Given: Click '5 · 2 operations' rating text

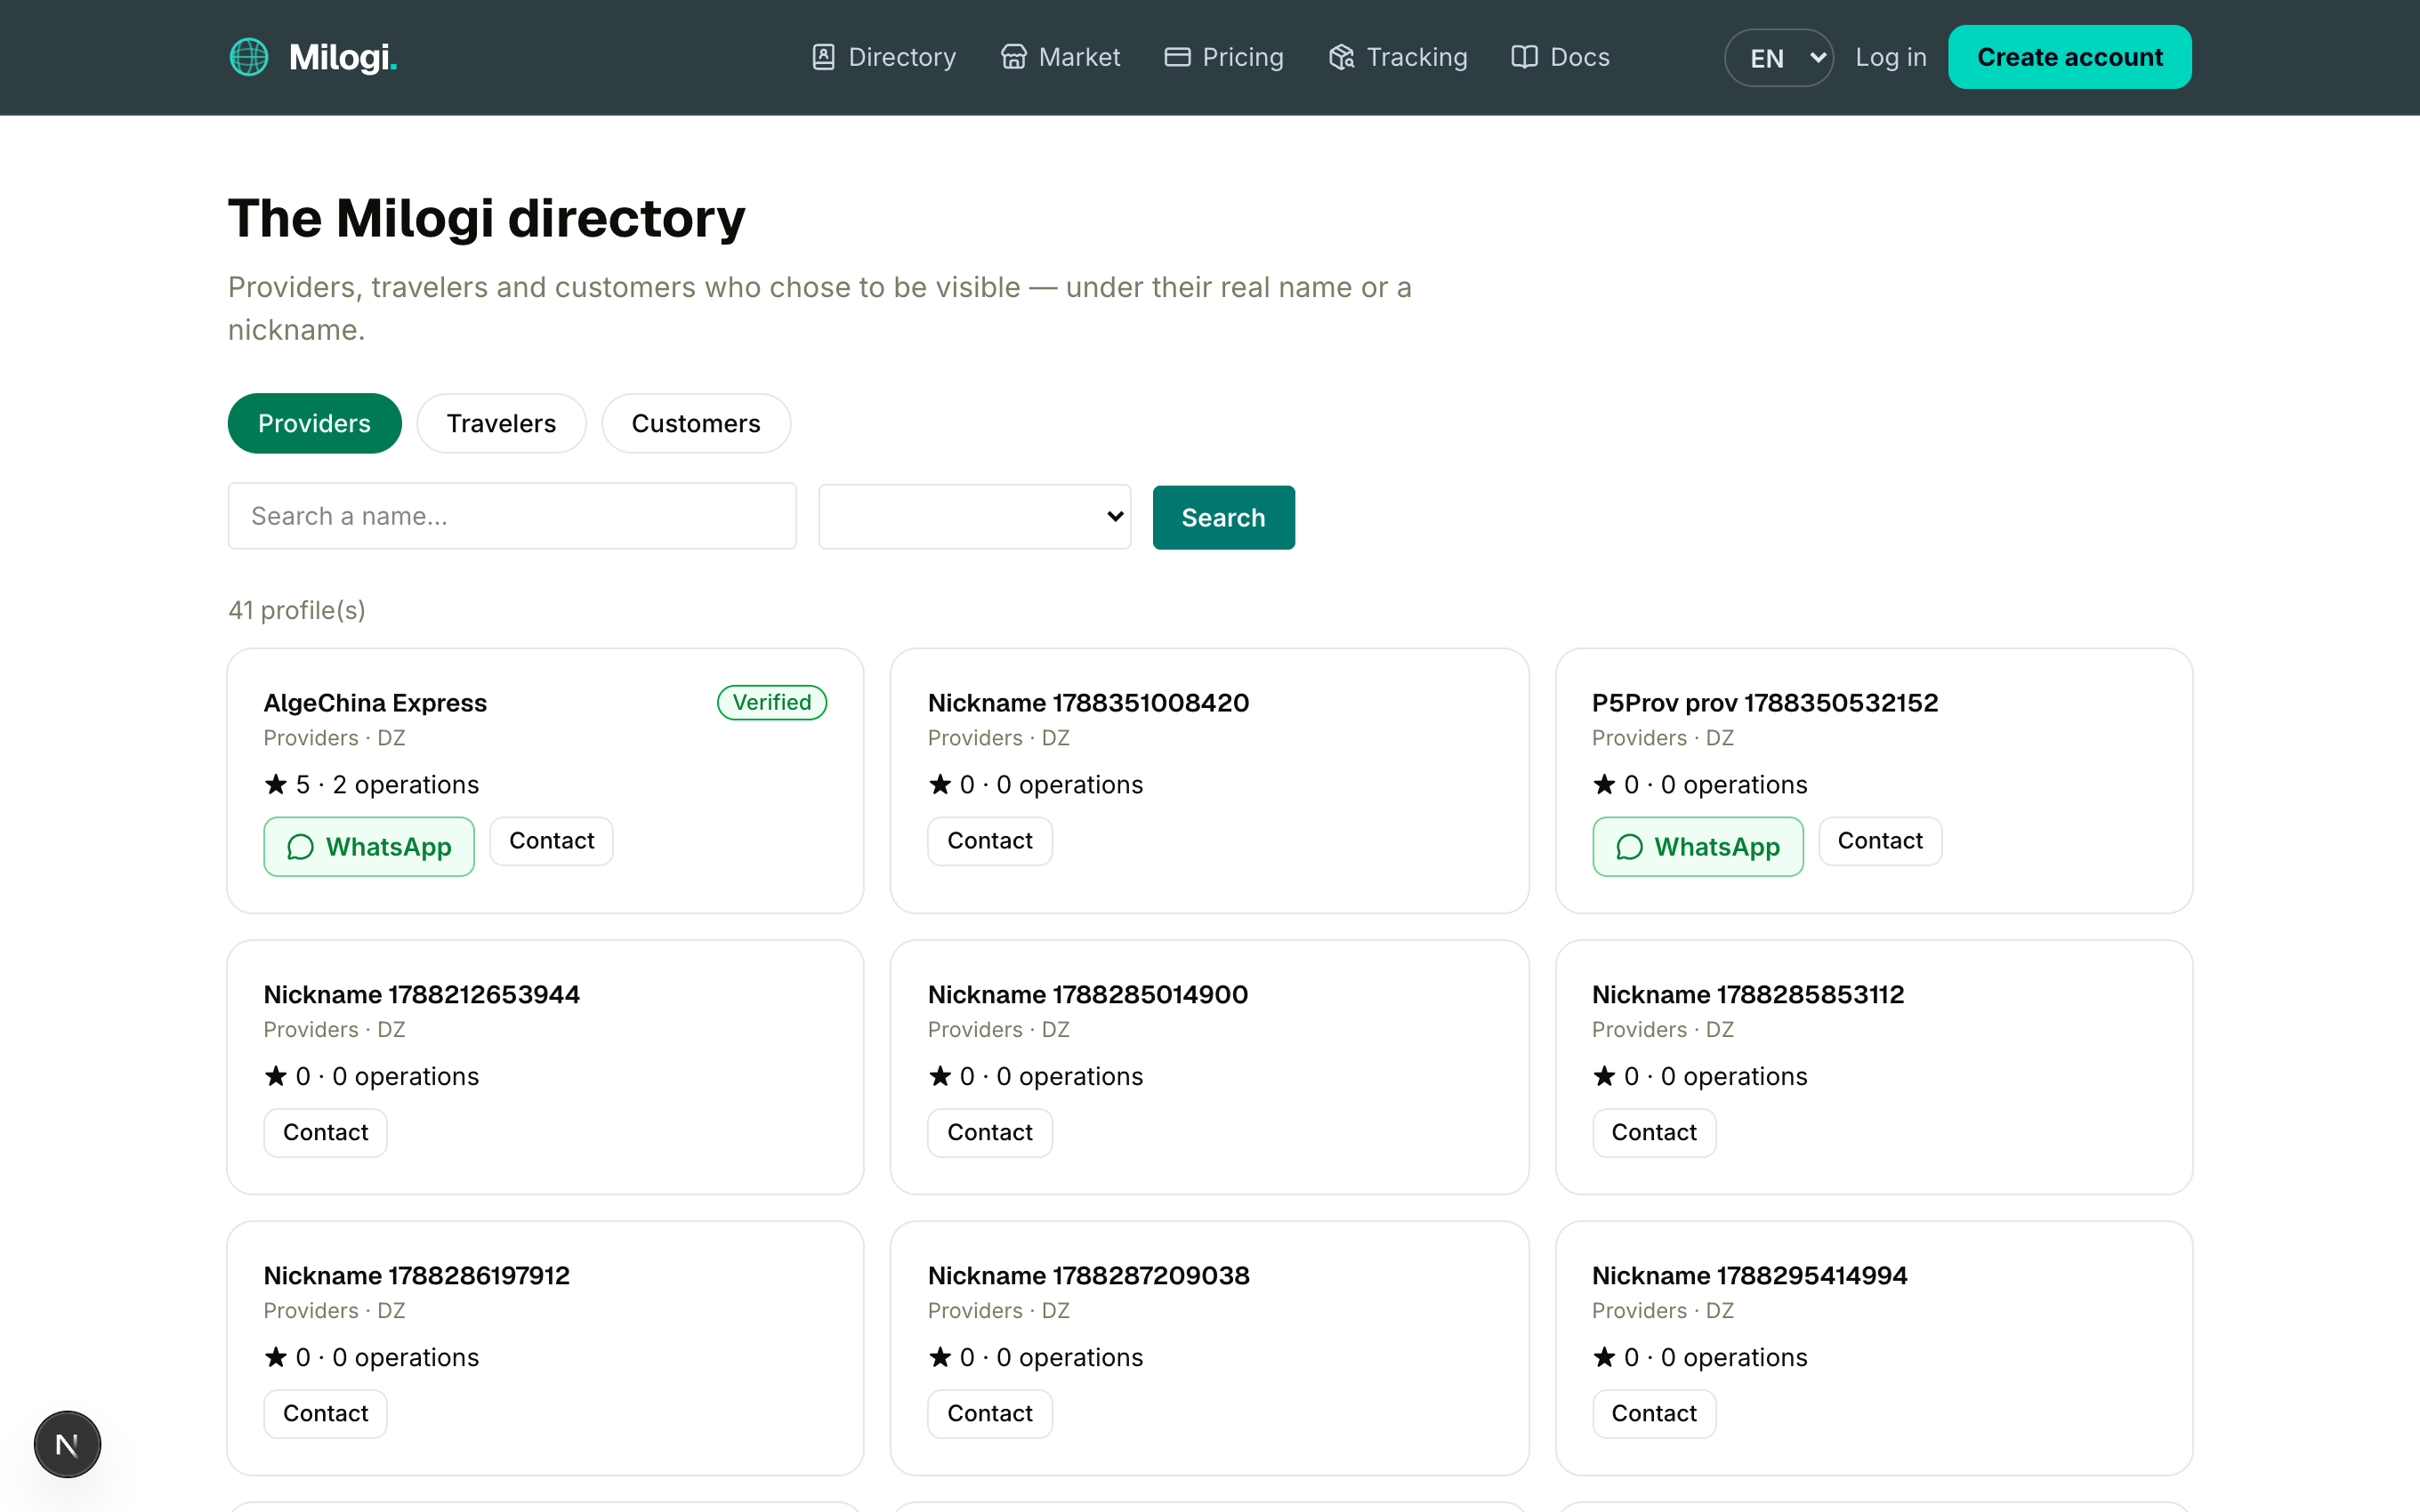Looking at the screenshot, I should coord(388,785).
